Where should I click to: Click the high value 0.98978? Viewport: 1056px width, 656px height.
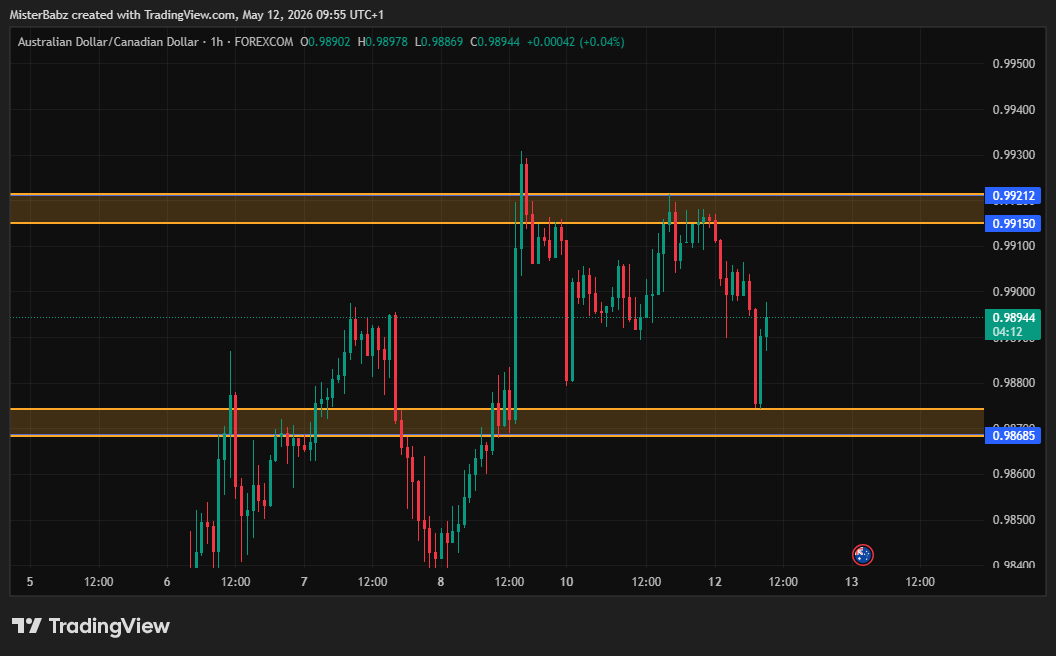pos(387,42)
